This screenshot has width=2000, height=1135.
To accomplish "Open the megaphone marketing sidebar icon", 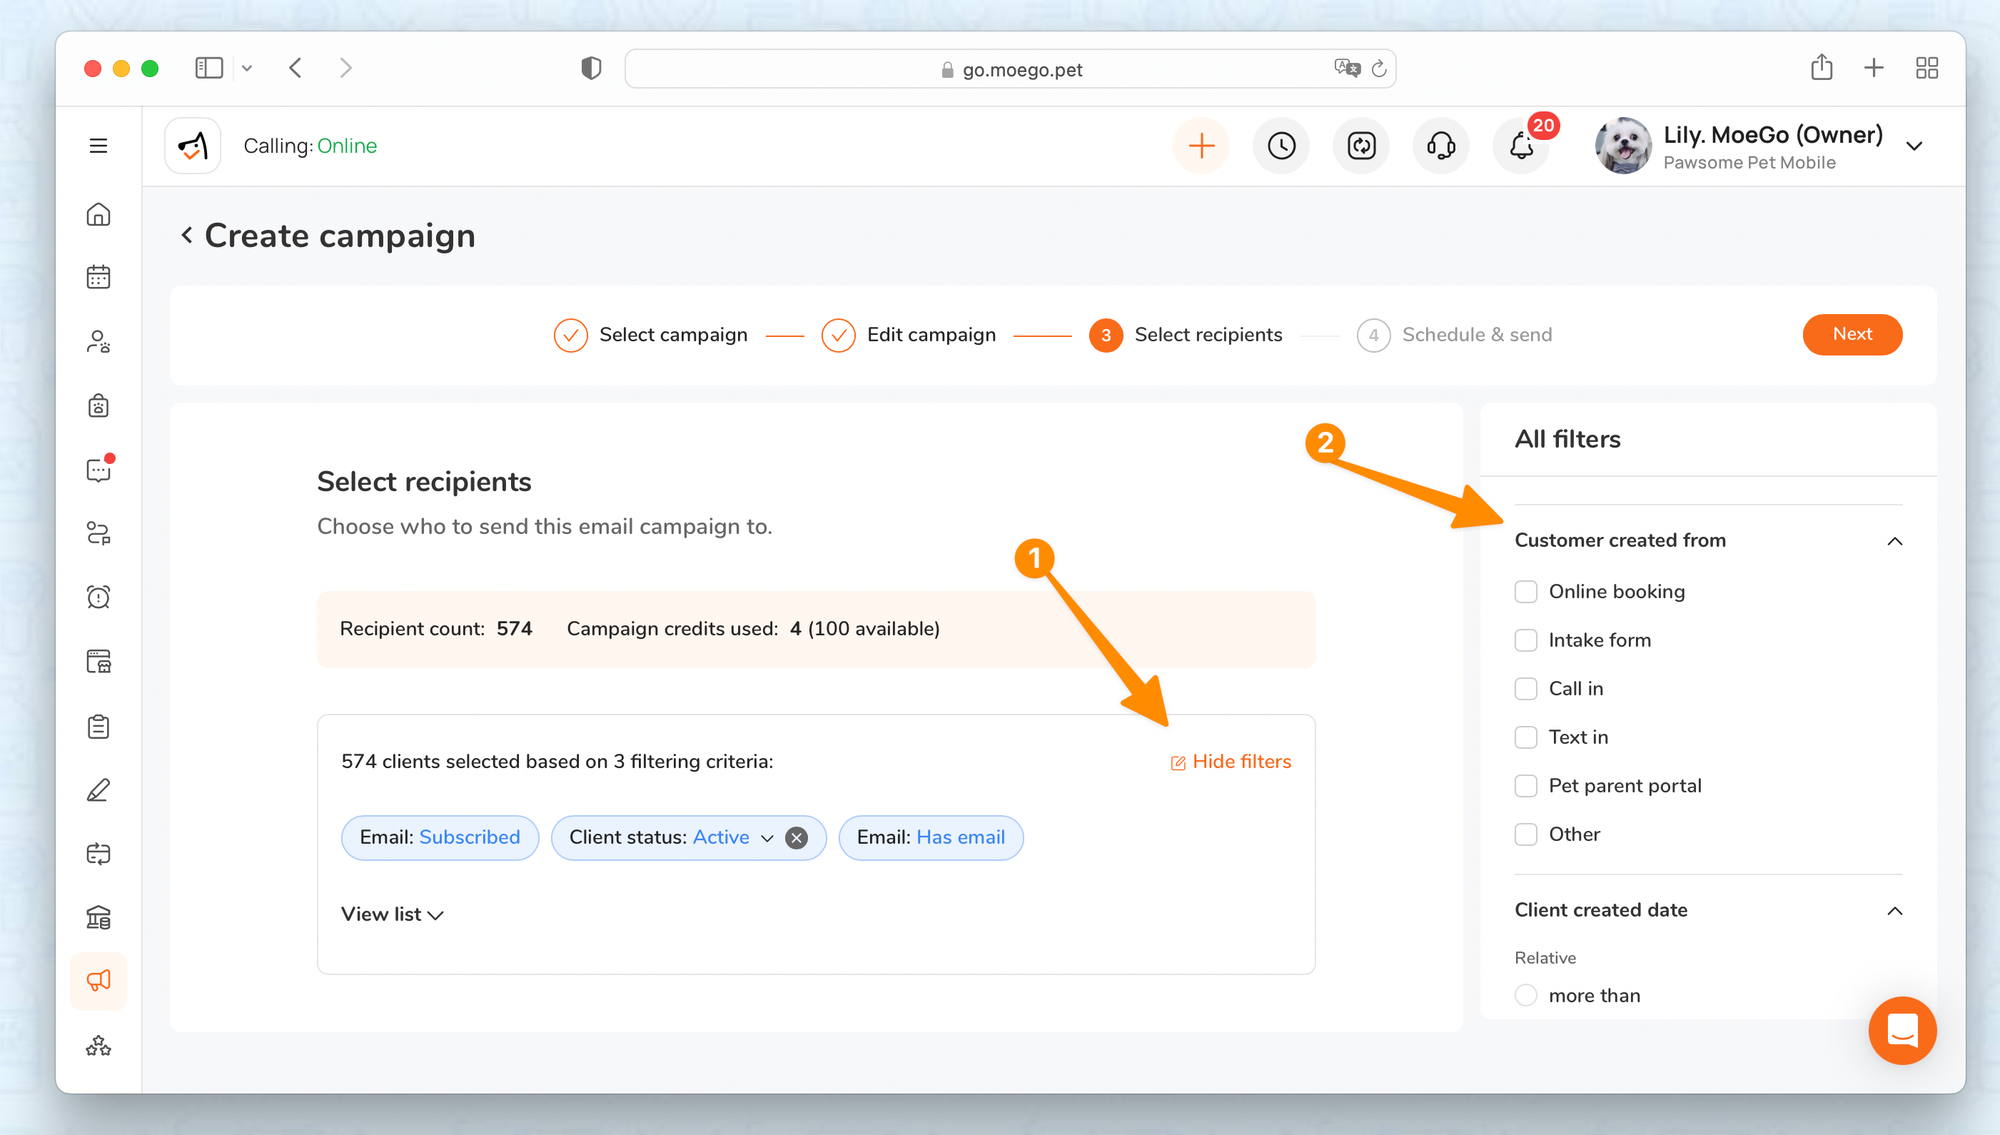I will (x=98, y=981).
